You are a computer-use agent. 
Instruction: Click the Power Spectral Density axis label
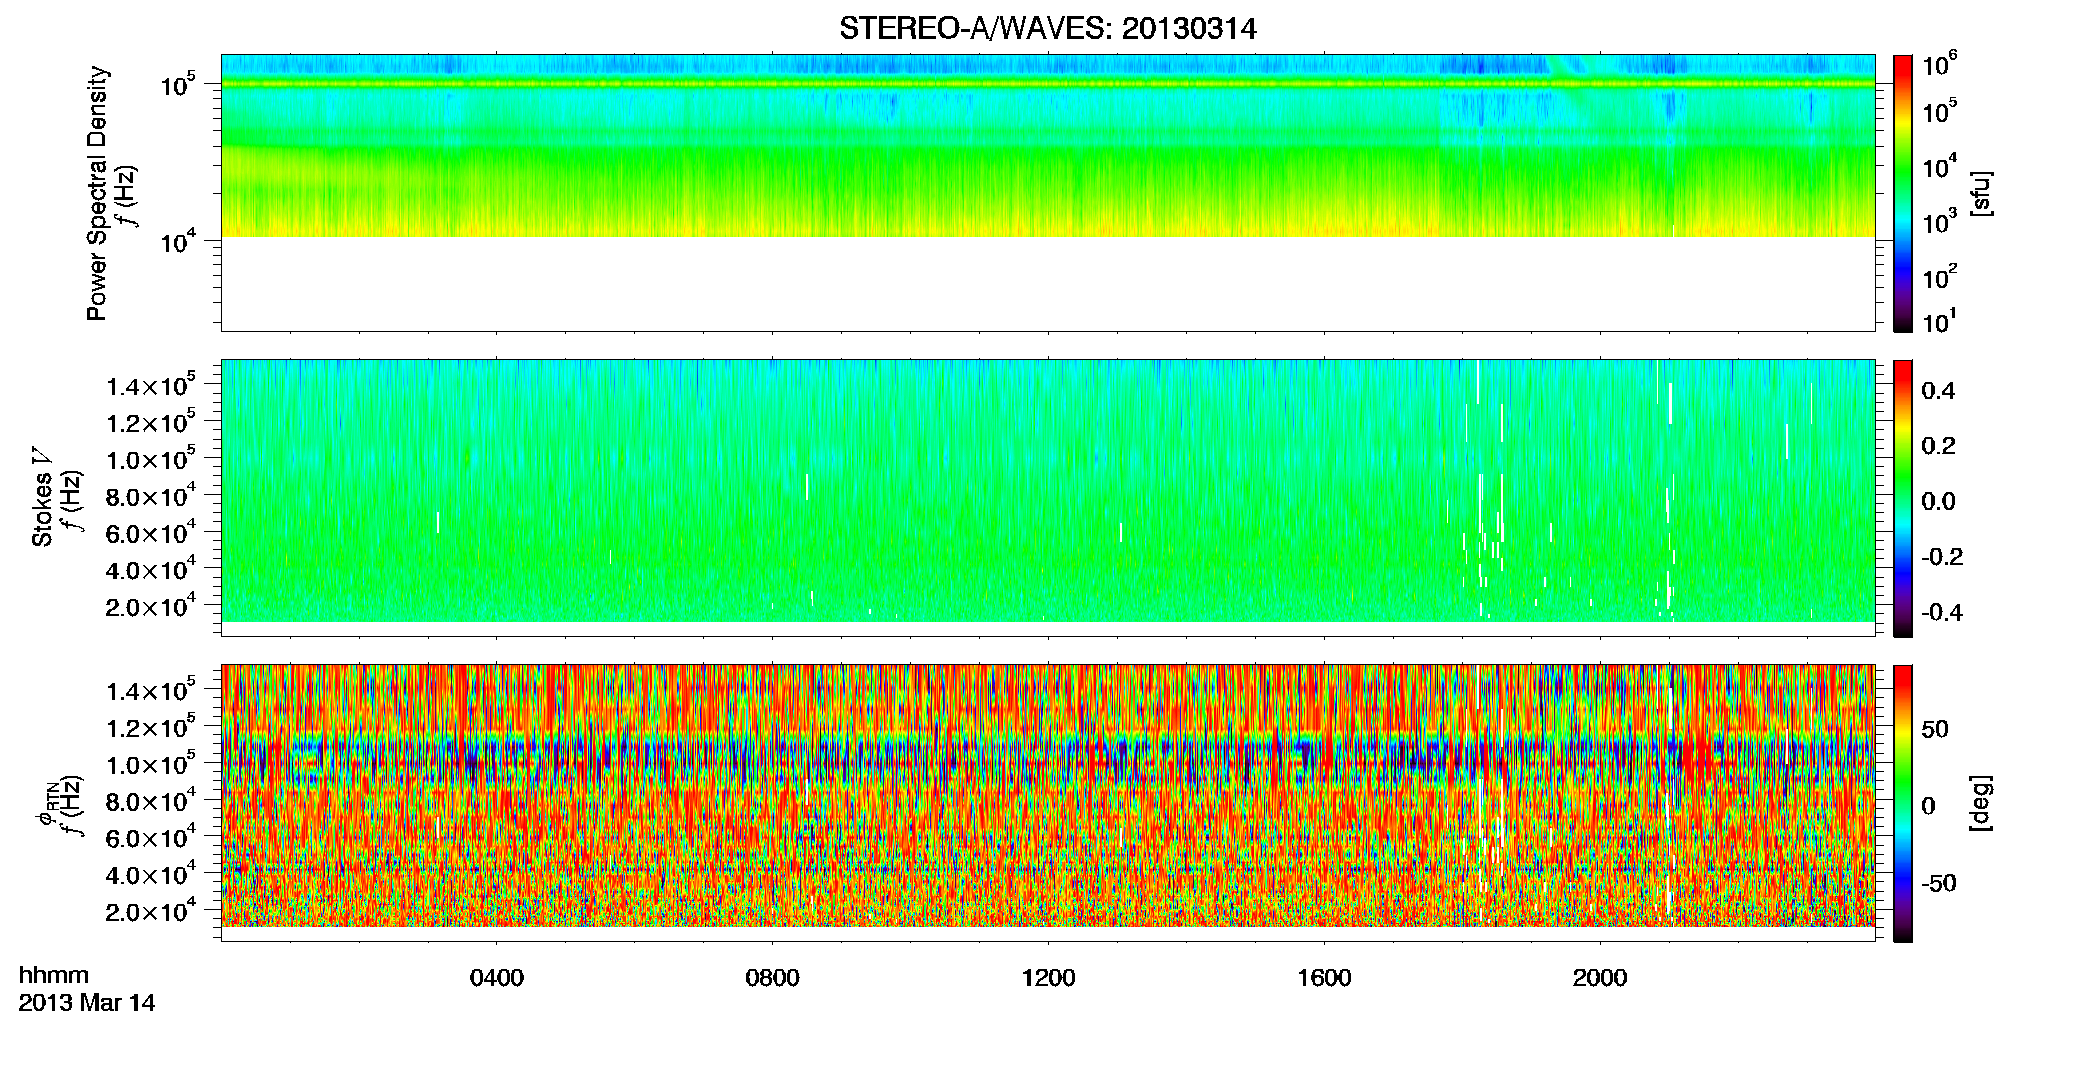coord(97,193)
